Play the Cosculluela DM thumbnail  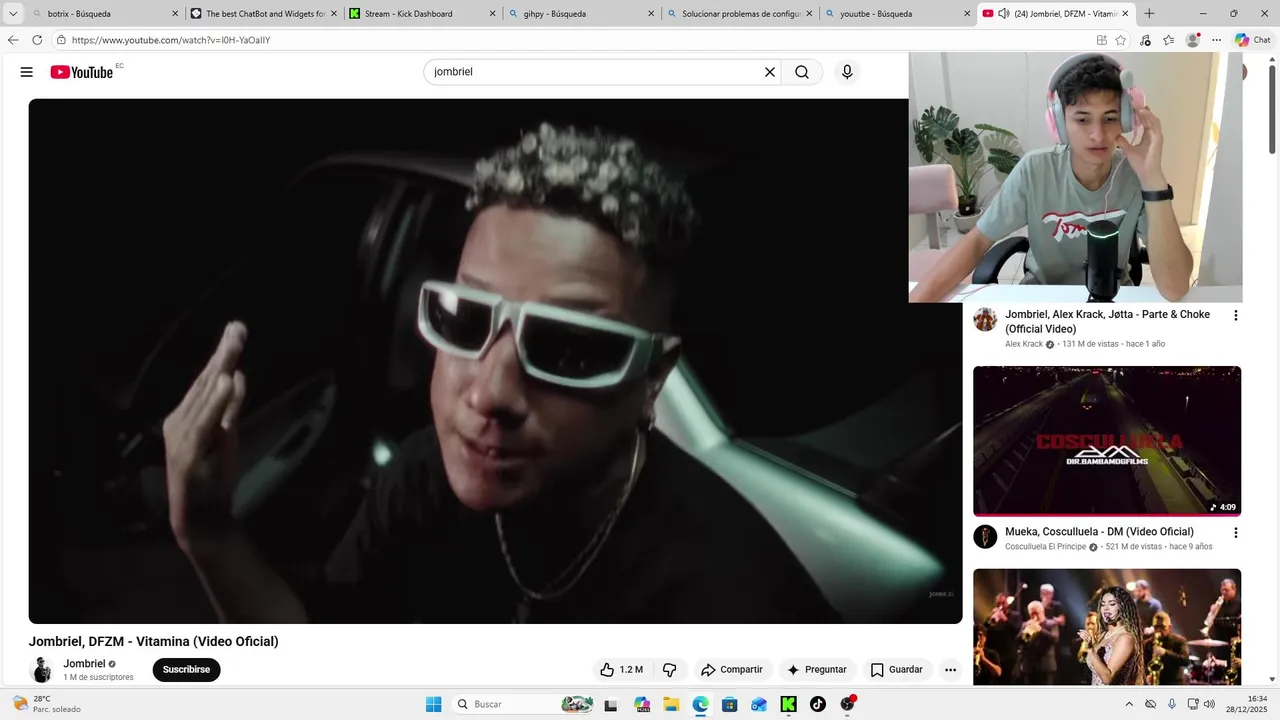coord(1107,441)
